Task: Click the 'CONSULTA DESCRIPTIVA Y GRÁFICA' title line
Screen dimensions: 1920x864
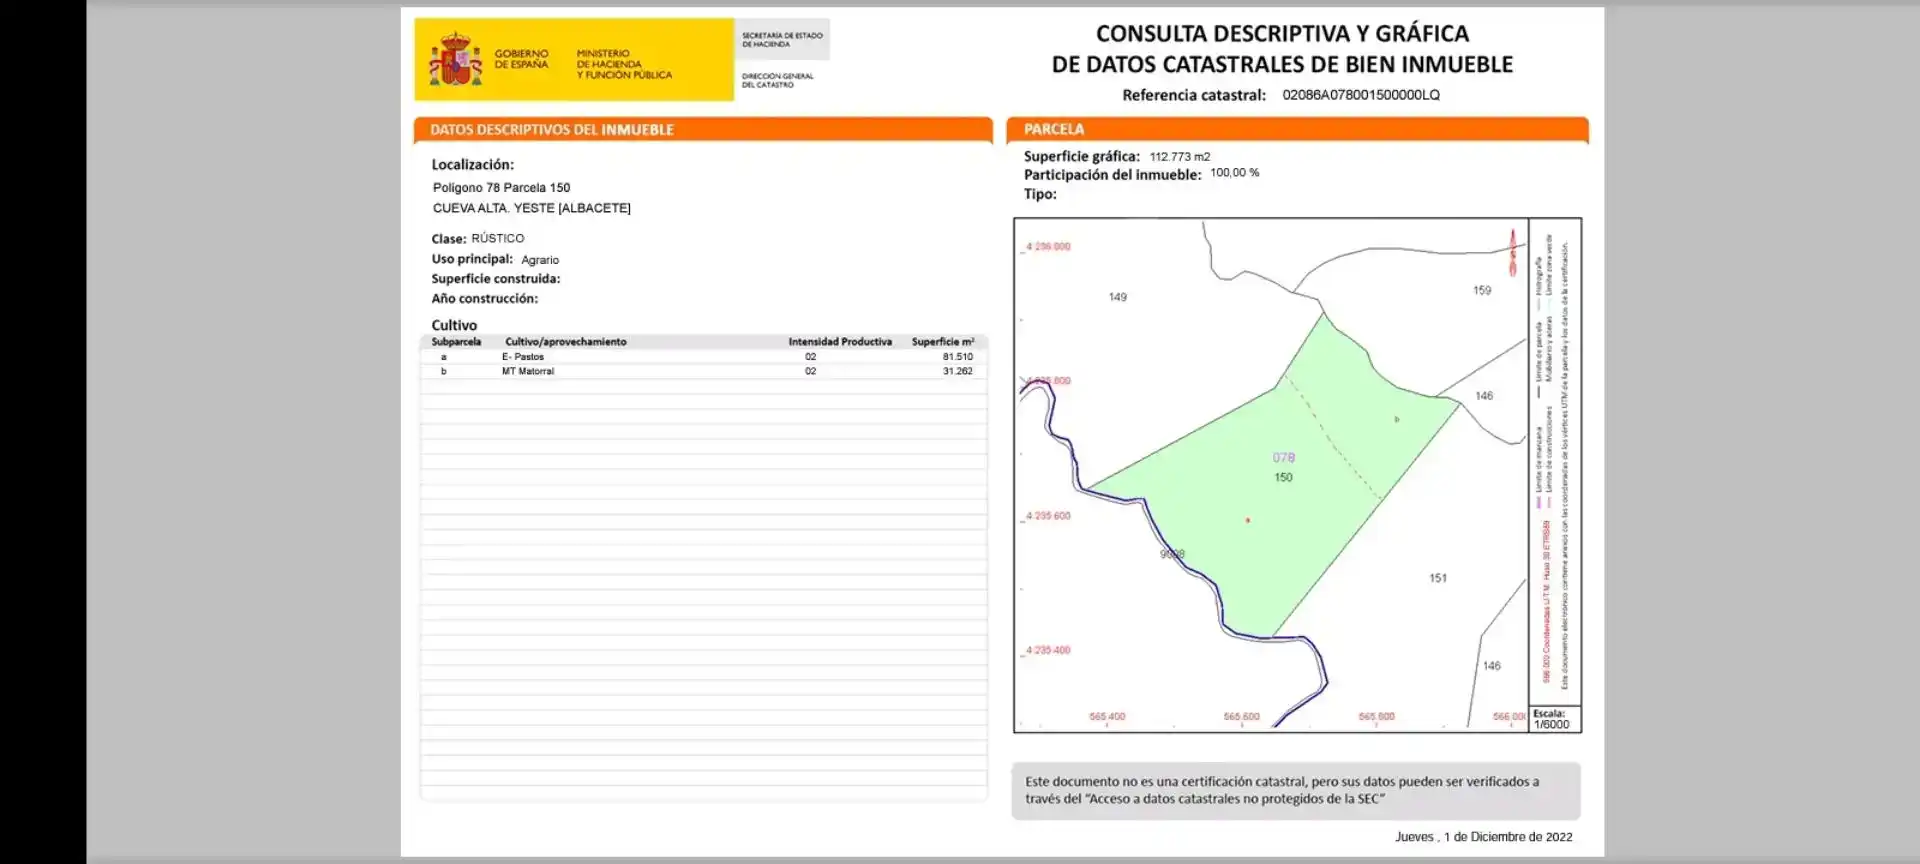Action: [1282, 33]
